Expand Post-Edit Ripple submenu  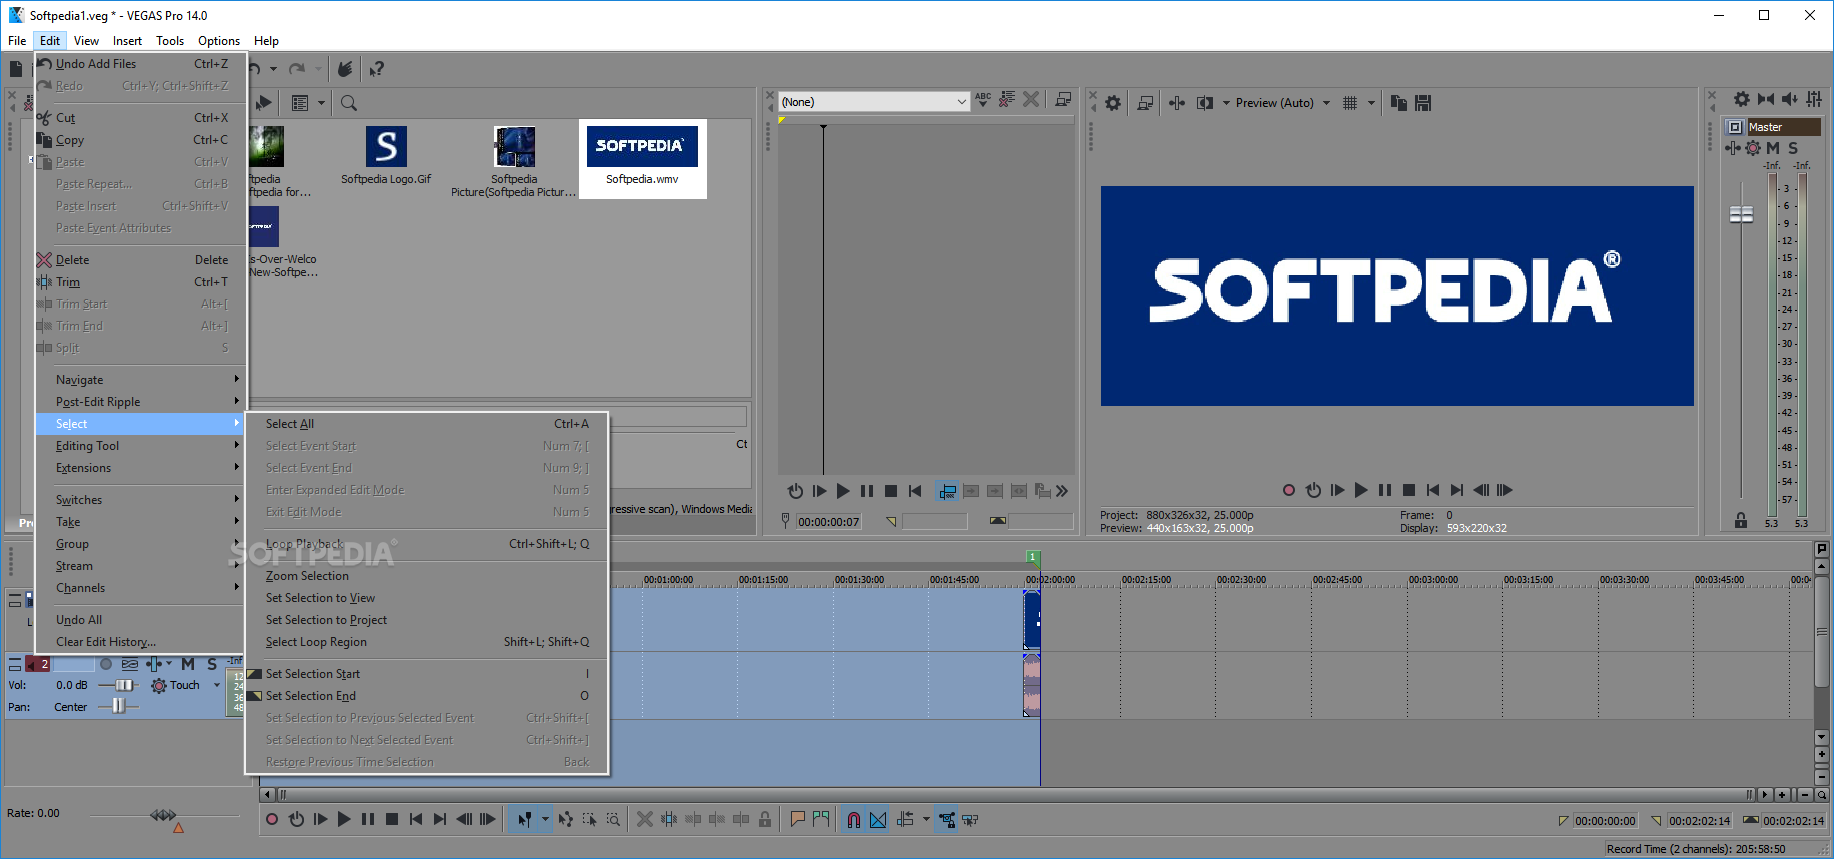140,402
